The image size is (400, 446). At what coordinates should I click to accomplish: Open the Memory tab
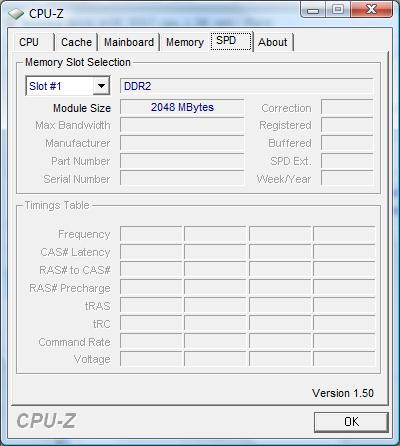pyautogui.click(x=185, y=42)
